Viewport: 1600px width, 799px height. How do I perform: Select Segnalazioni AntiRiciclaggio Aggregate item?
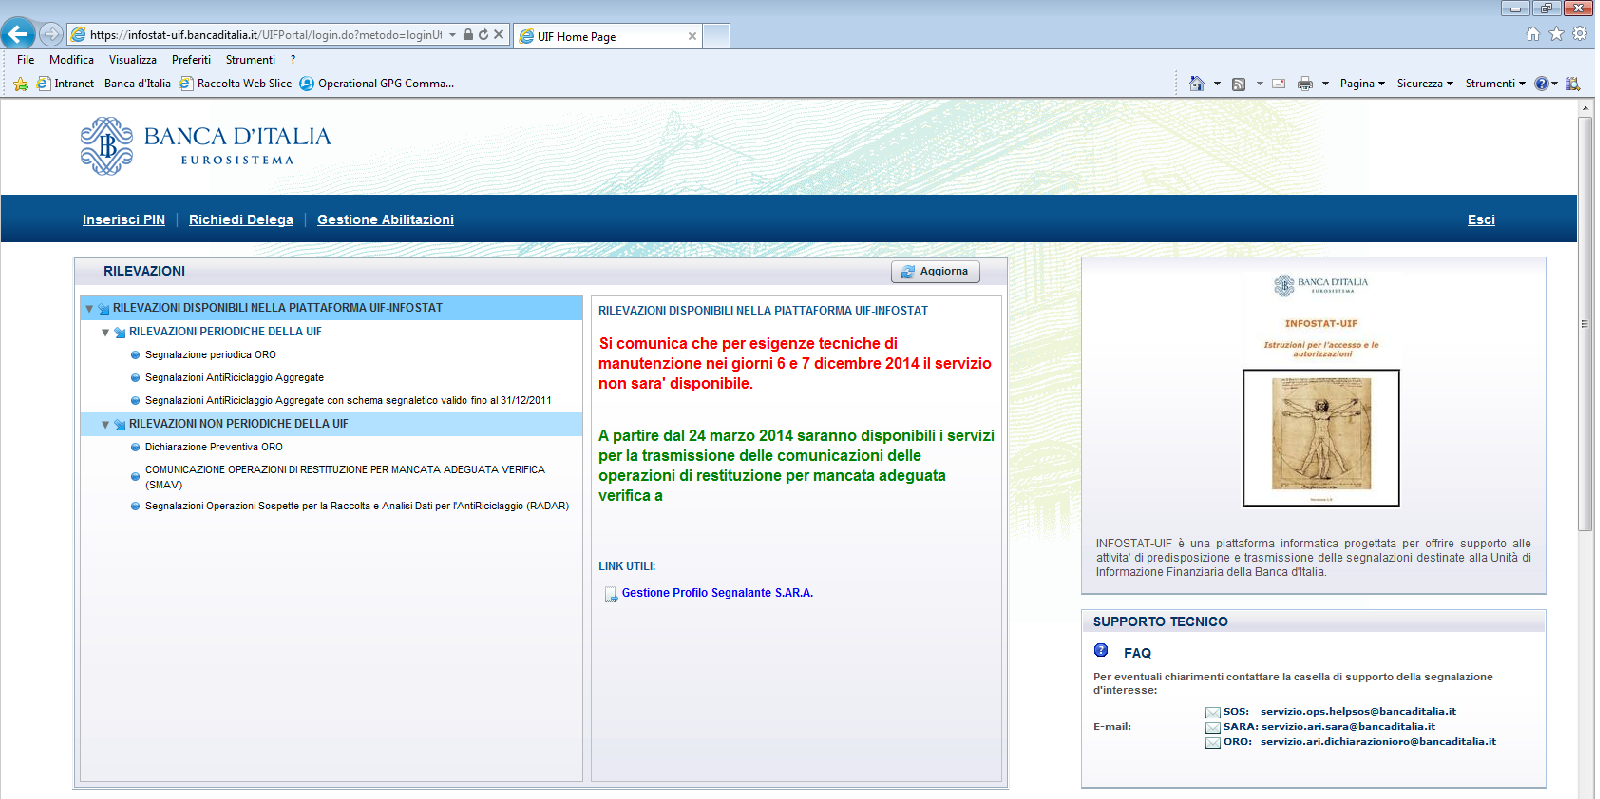[x=234, y=378]
